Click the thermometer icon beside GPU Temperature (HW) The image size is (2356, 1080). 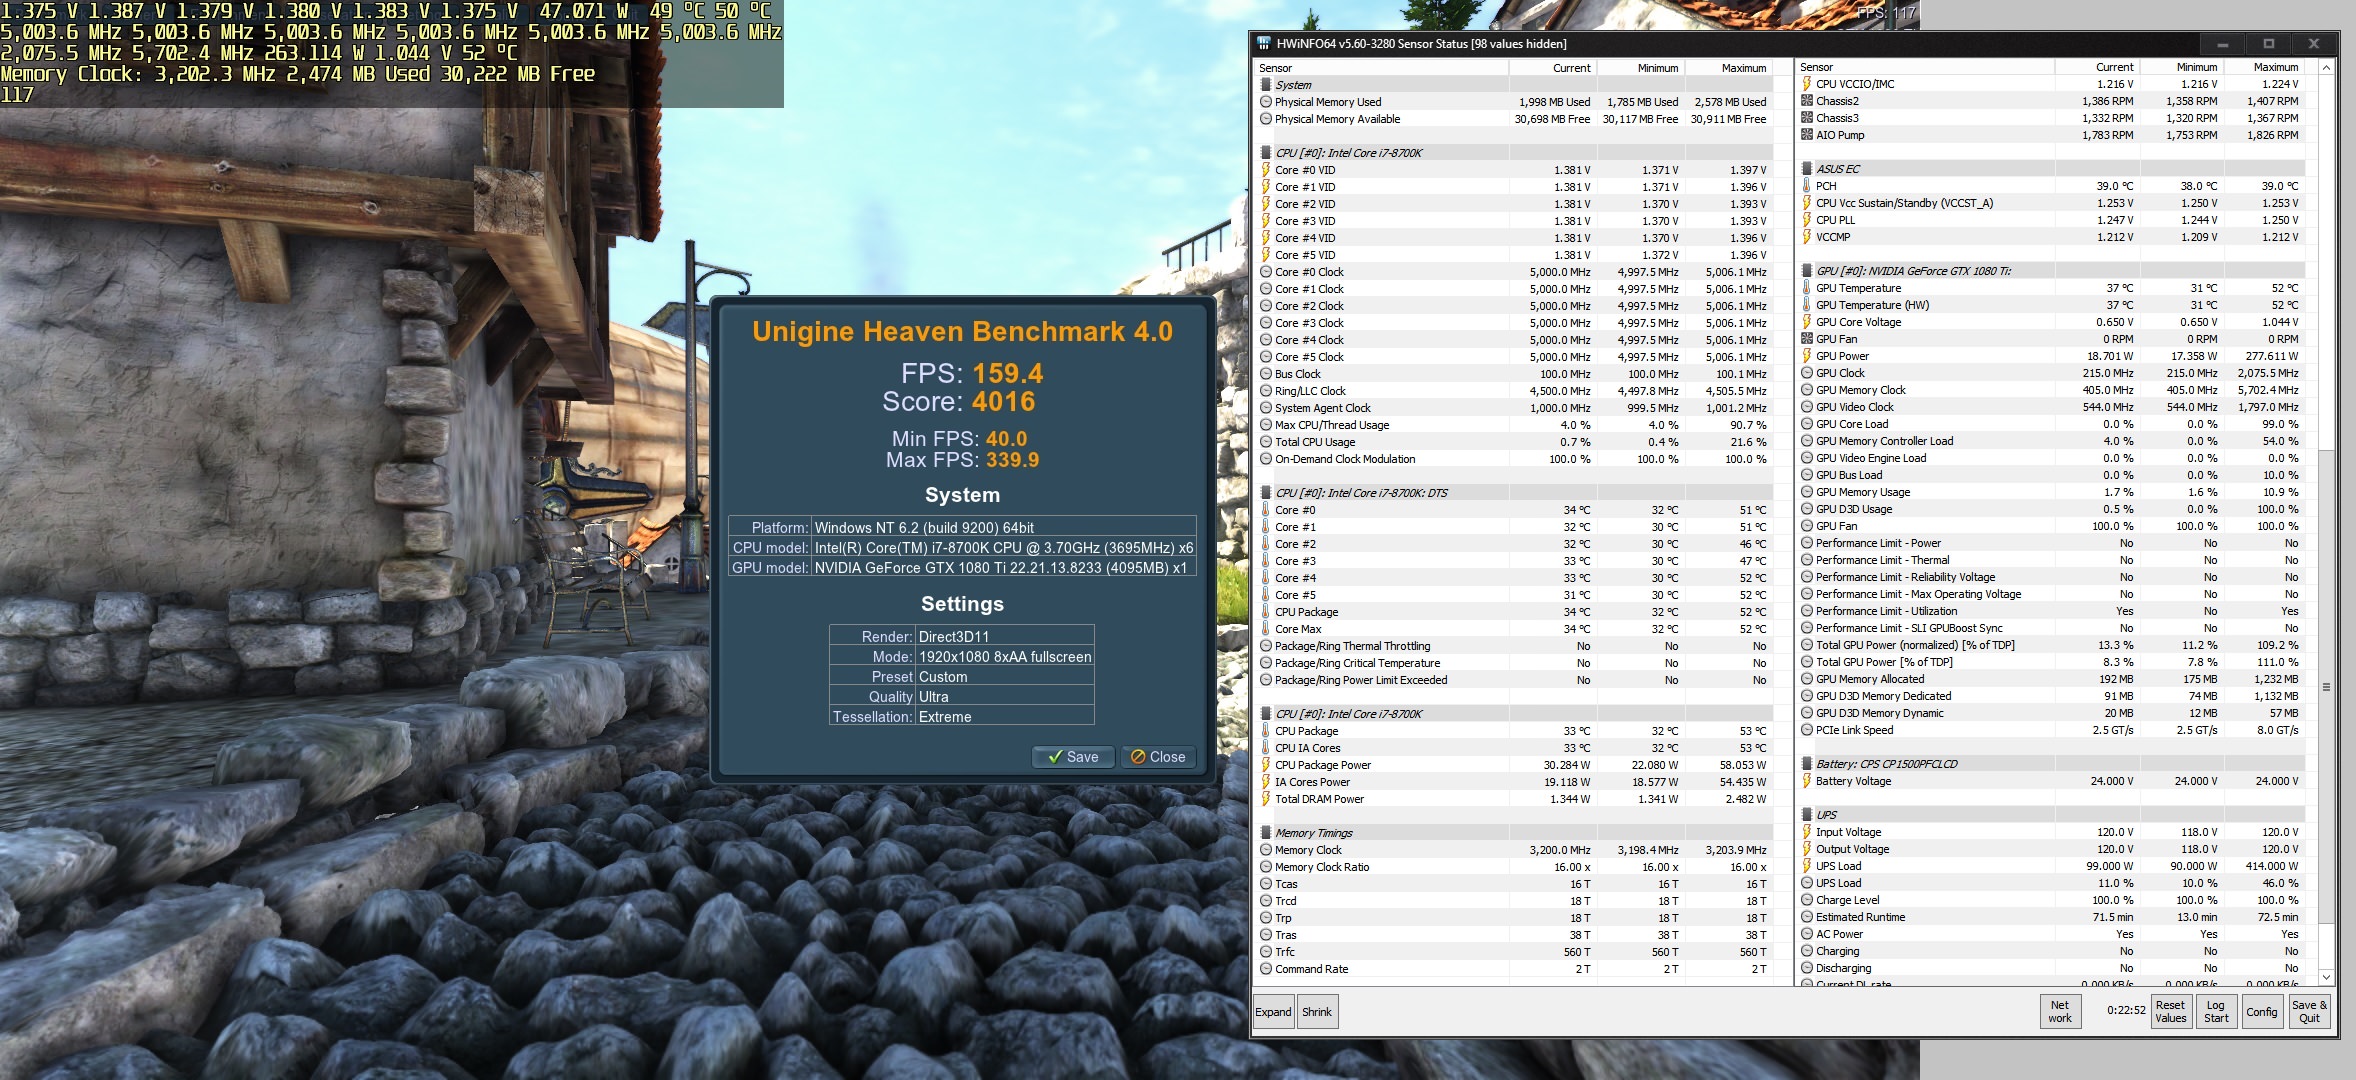tap(1807, 305)
